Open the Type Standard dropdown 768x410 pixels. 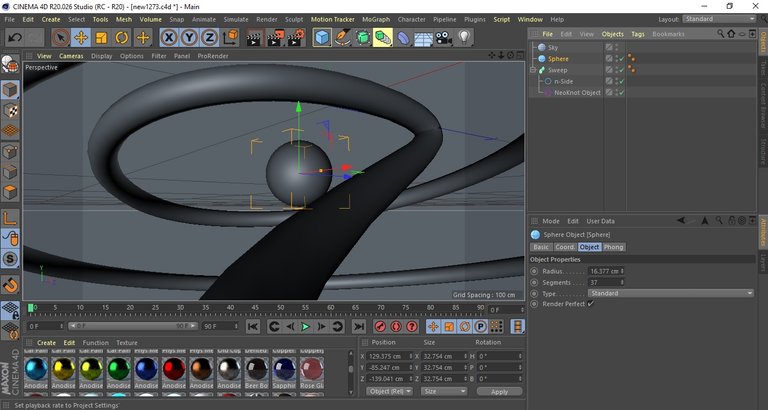(x=671, y=293)
